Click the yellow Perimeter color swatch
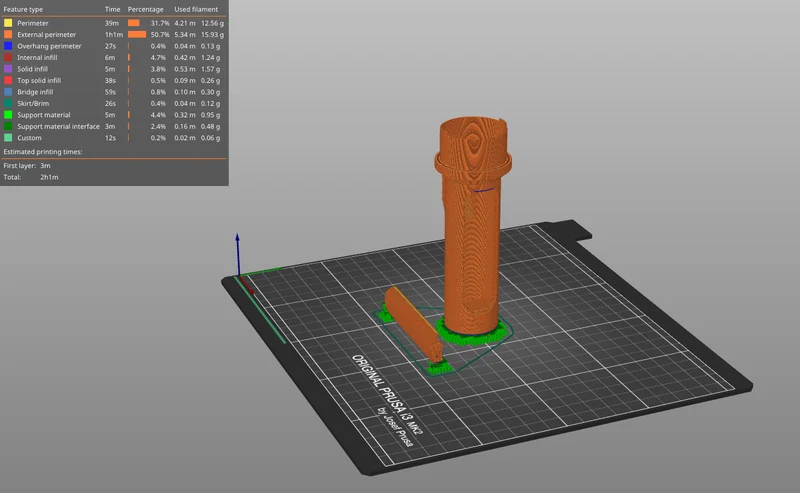800x493 pixels. click(8, 23)
